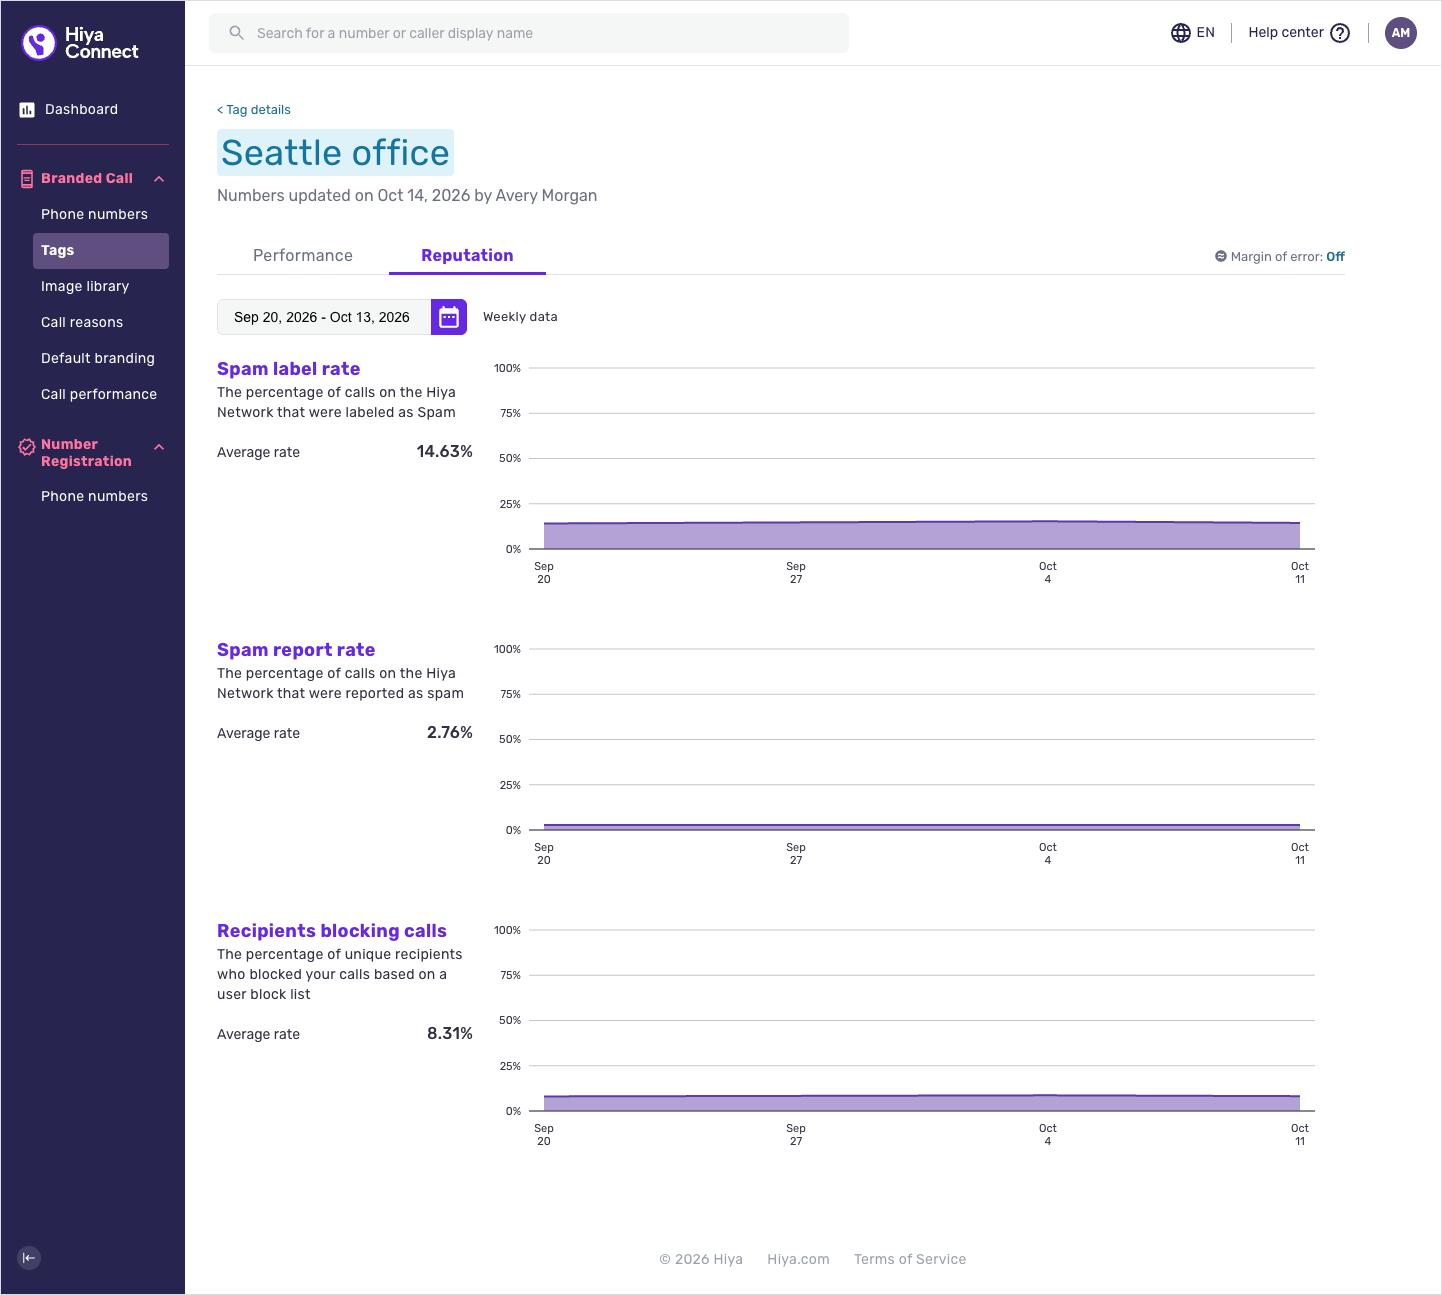This screenshot has height=1295, width=1442.
Task: Click the Help center question mark icon
Action: pos(1340,33)
